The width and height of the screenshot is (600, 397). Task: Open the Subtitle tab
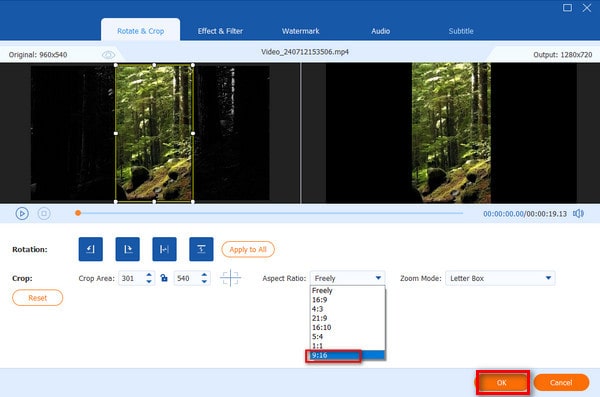pyautogui.click(x=461, y=31)
